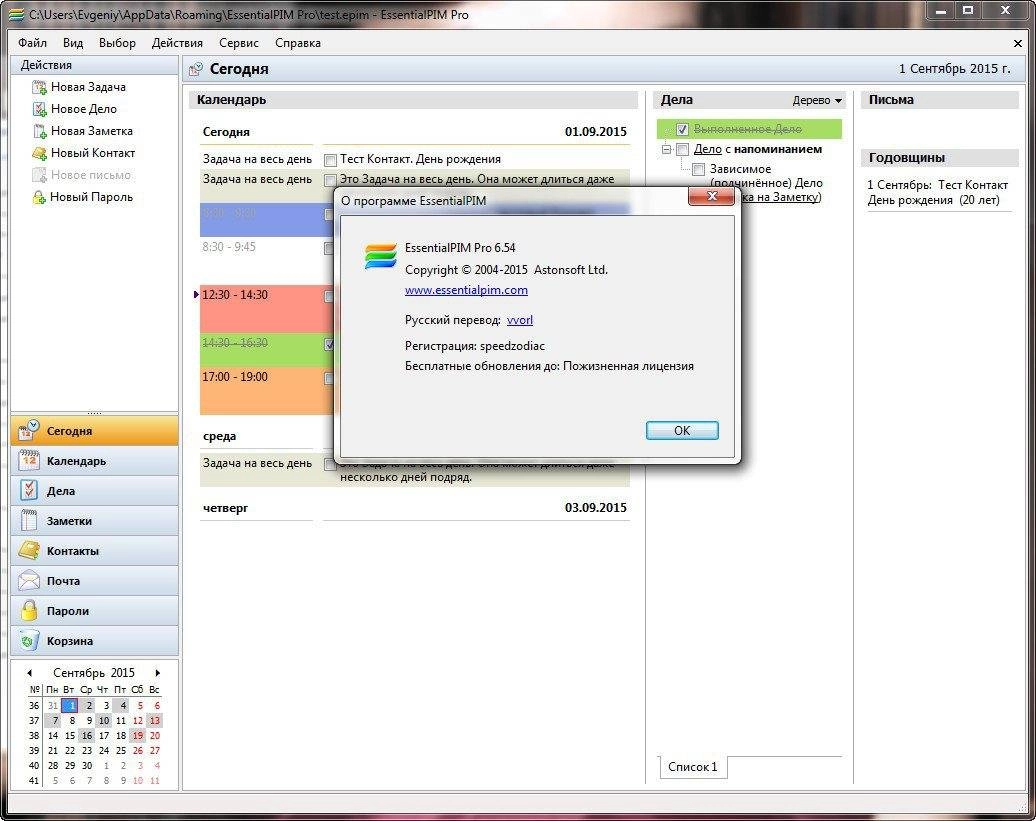Open the Выбор menu
This screenshot has height=821, width=1036.
point(117,43)
